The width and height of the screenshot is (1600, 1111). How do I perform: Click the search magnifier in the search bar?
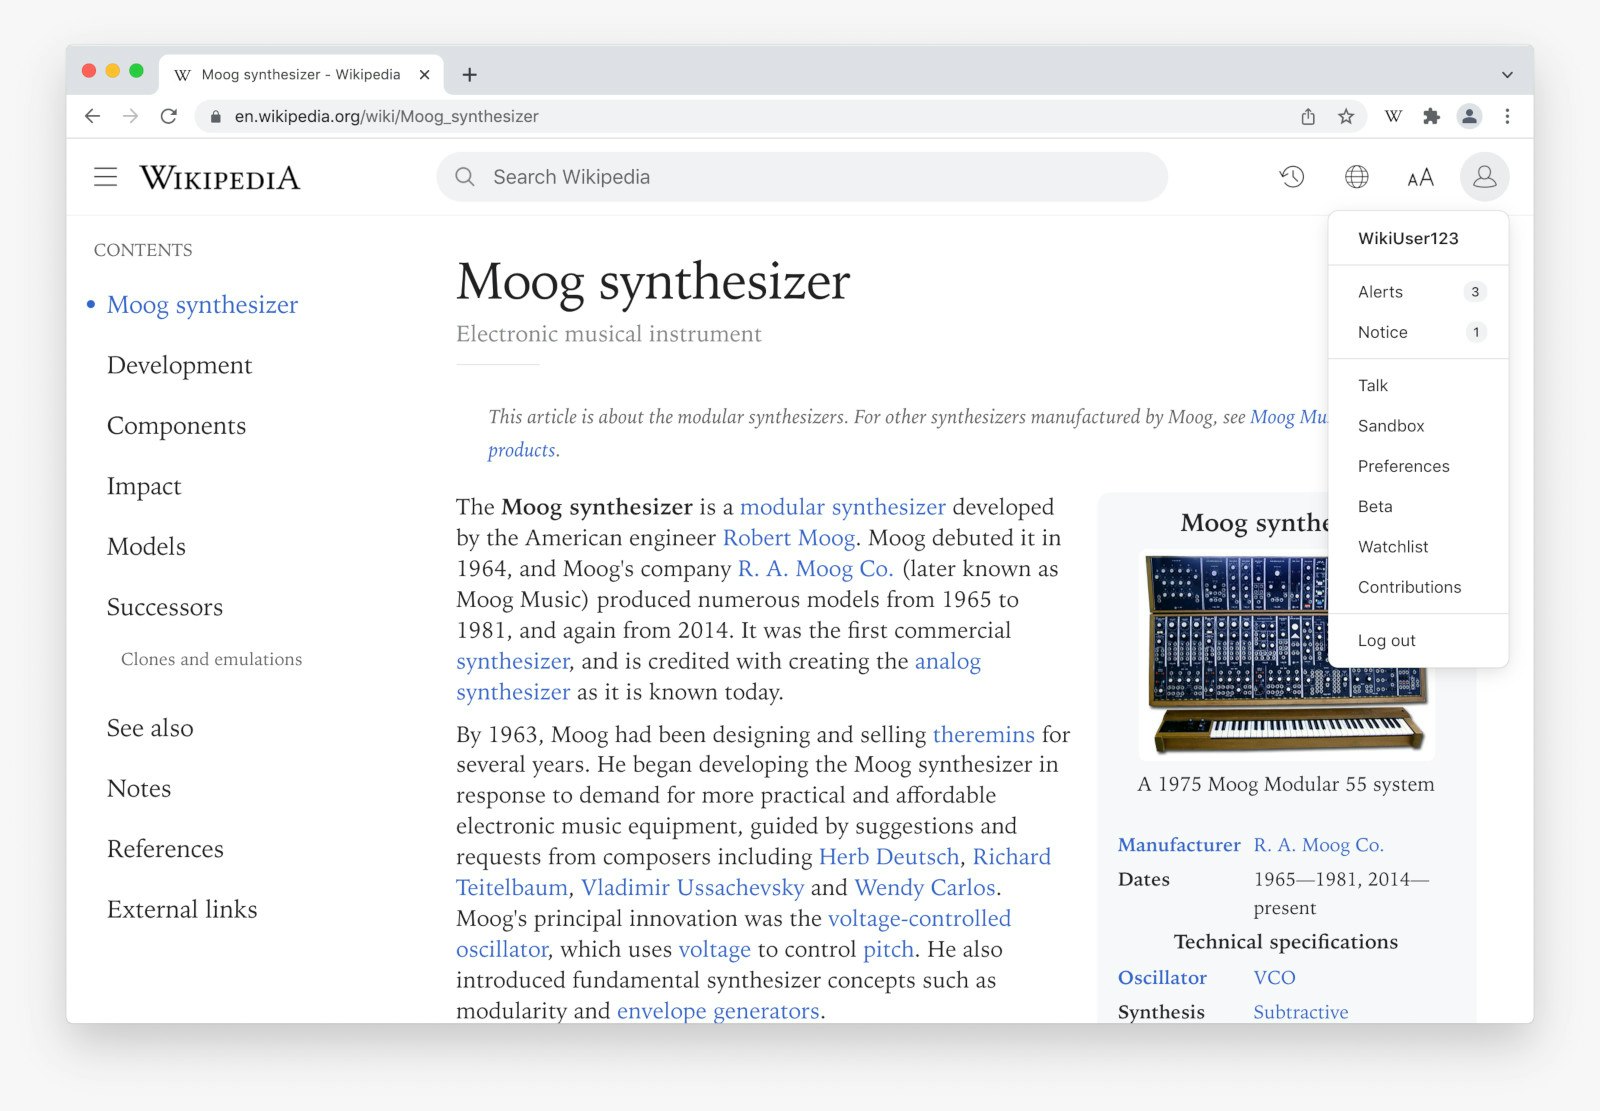point(465,176)
